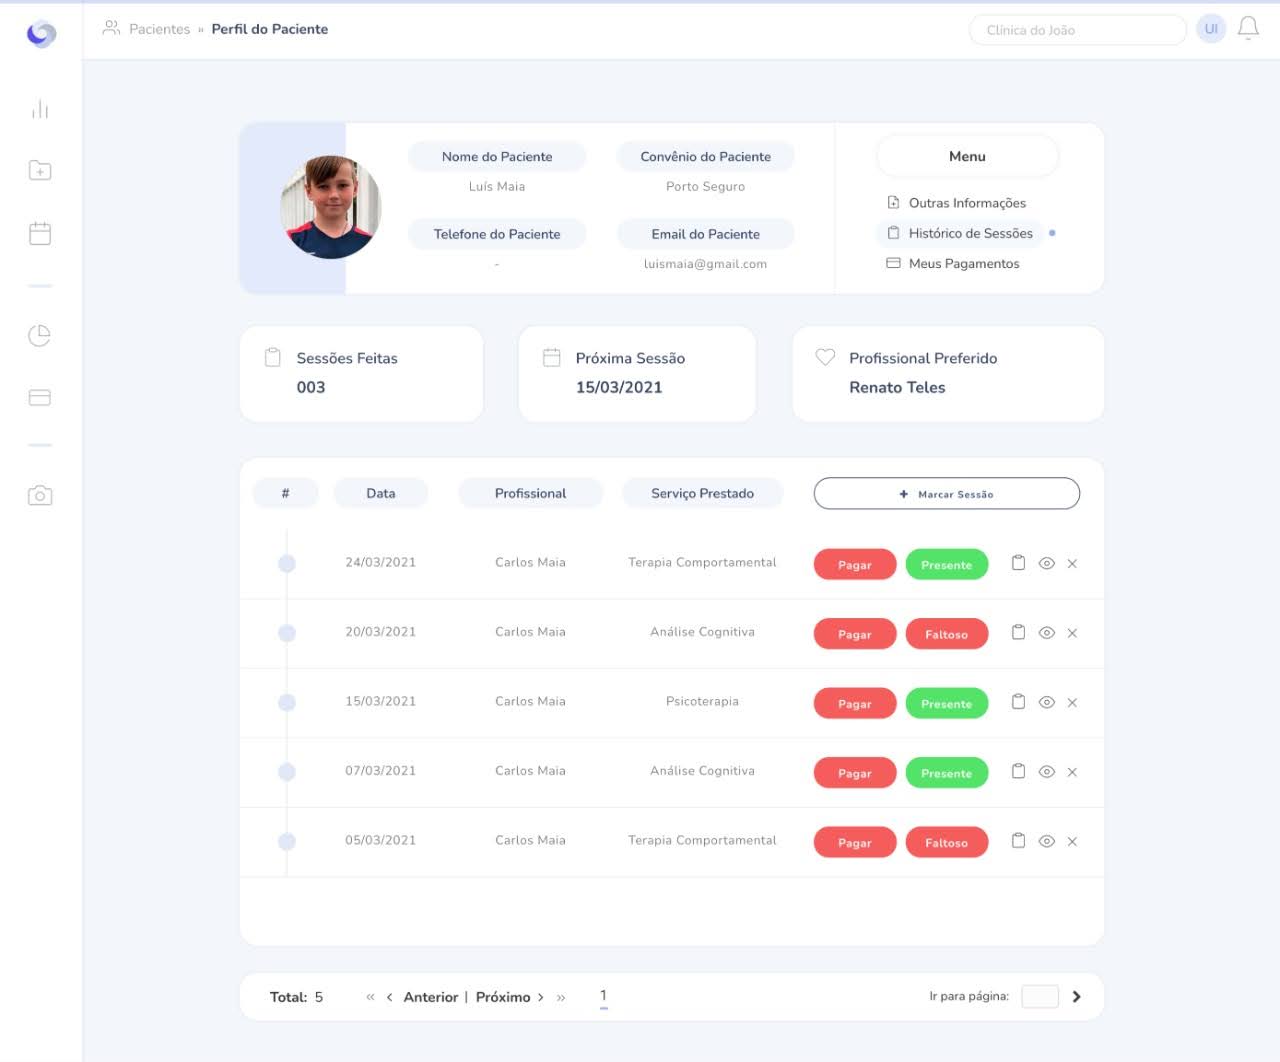Go to the first page with double chevron
Viewport: 1280px width, 1062px height.
pyautogui.click(x=370, y=997)
